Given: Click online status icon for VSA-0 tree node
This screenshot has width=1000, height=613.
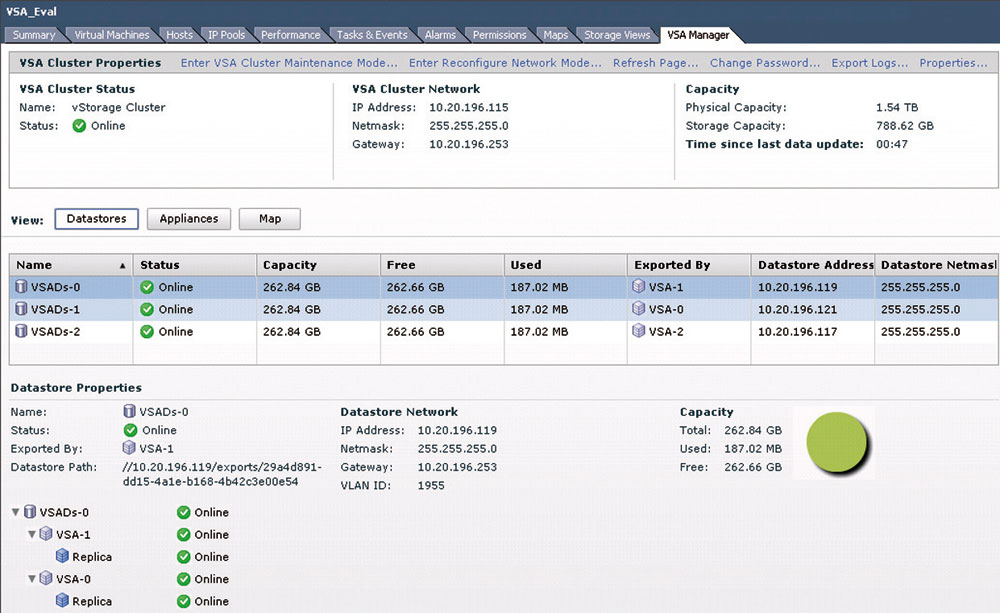Looking at the screenshot, I should tap(184, 579).
